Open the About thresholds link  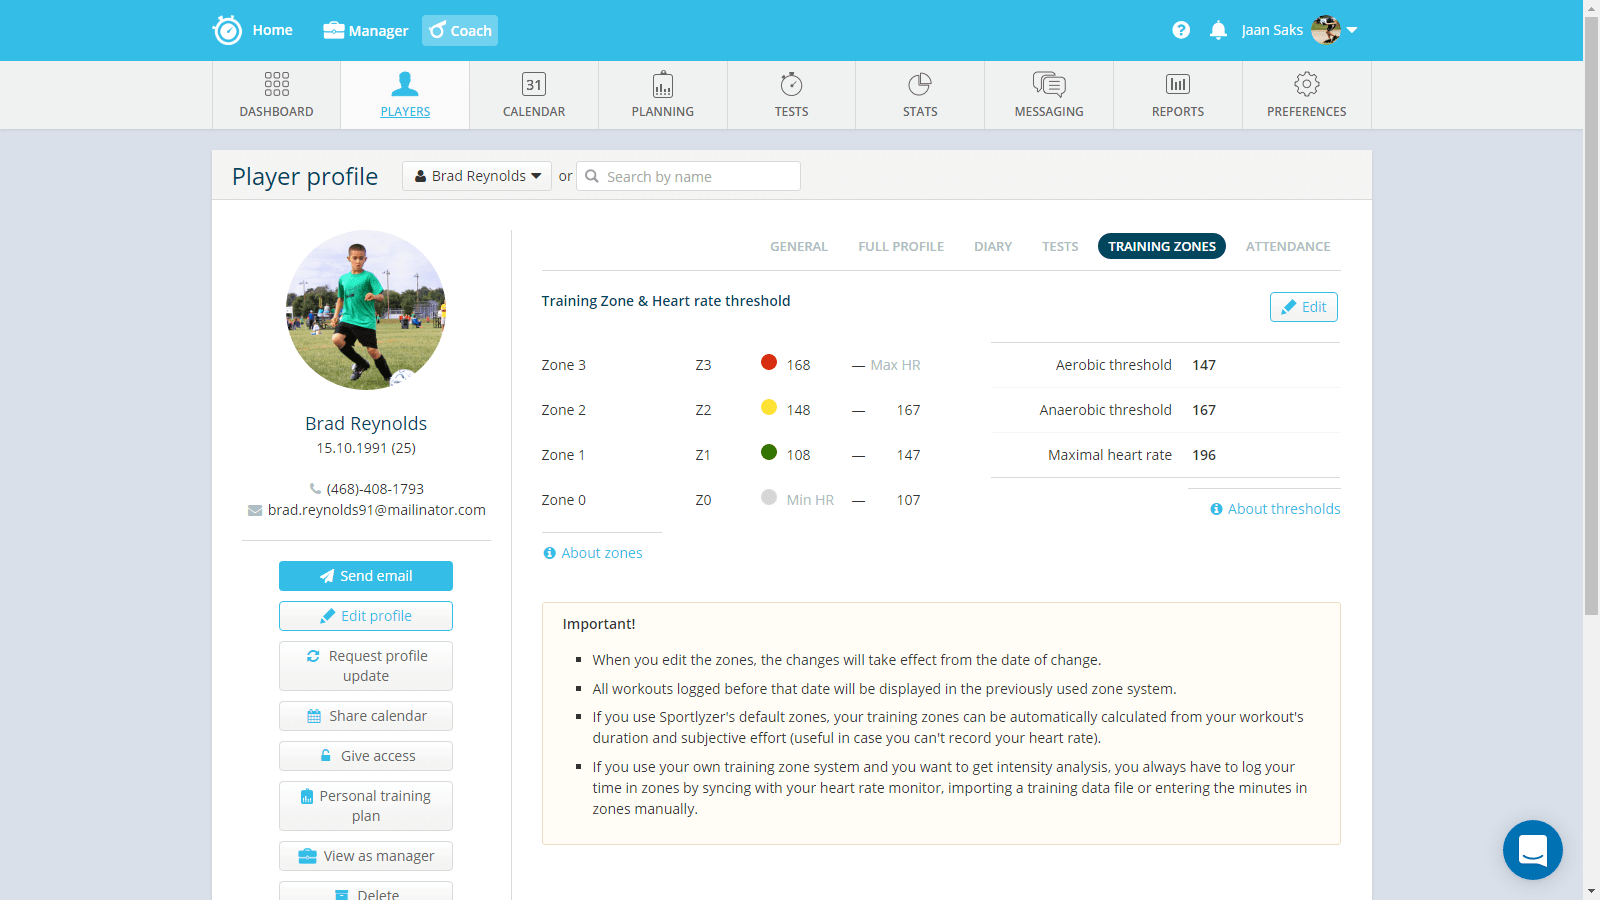coord(1283,509)
